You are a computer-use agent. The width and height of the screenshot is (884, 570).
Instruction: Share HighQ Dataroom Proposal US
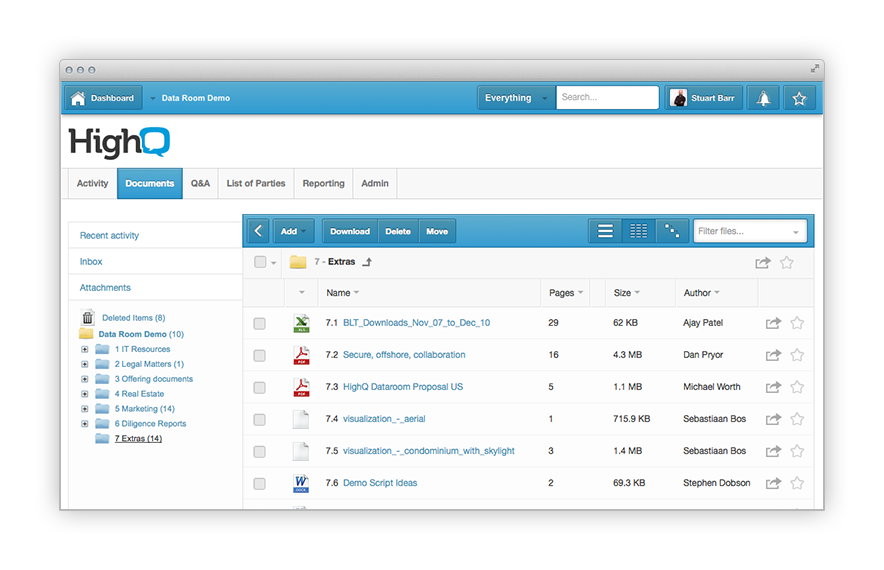773,387
